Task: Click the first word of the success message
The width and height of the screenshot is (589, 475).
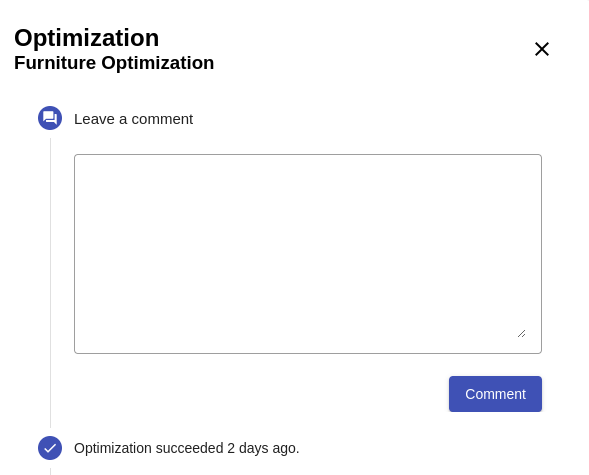Action: click(113, 448)
